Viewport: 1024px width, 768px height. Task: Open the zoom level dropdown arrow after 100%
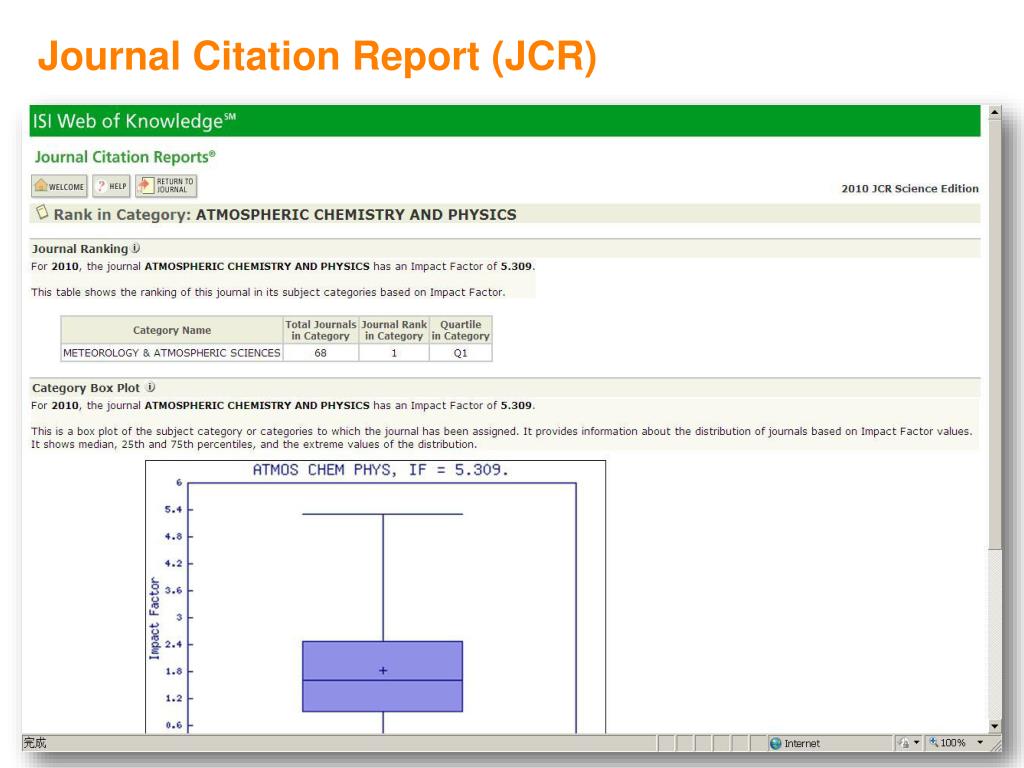pyautogui.click(x=980, y=743)
